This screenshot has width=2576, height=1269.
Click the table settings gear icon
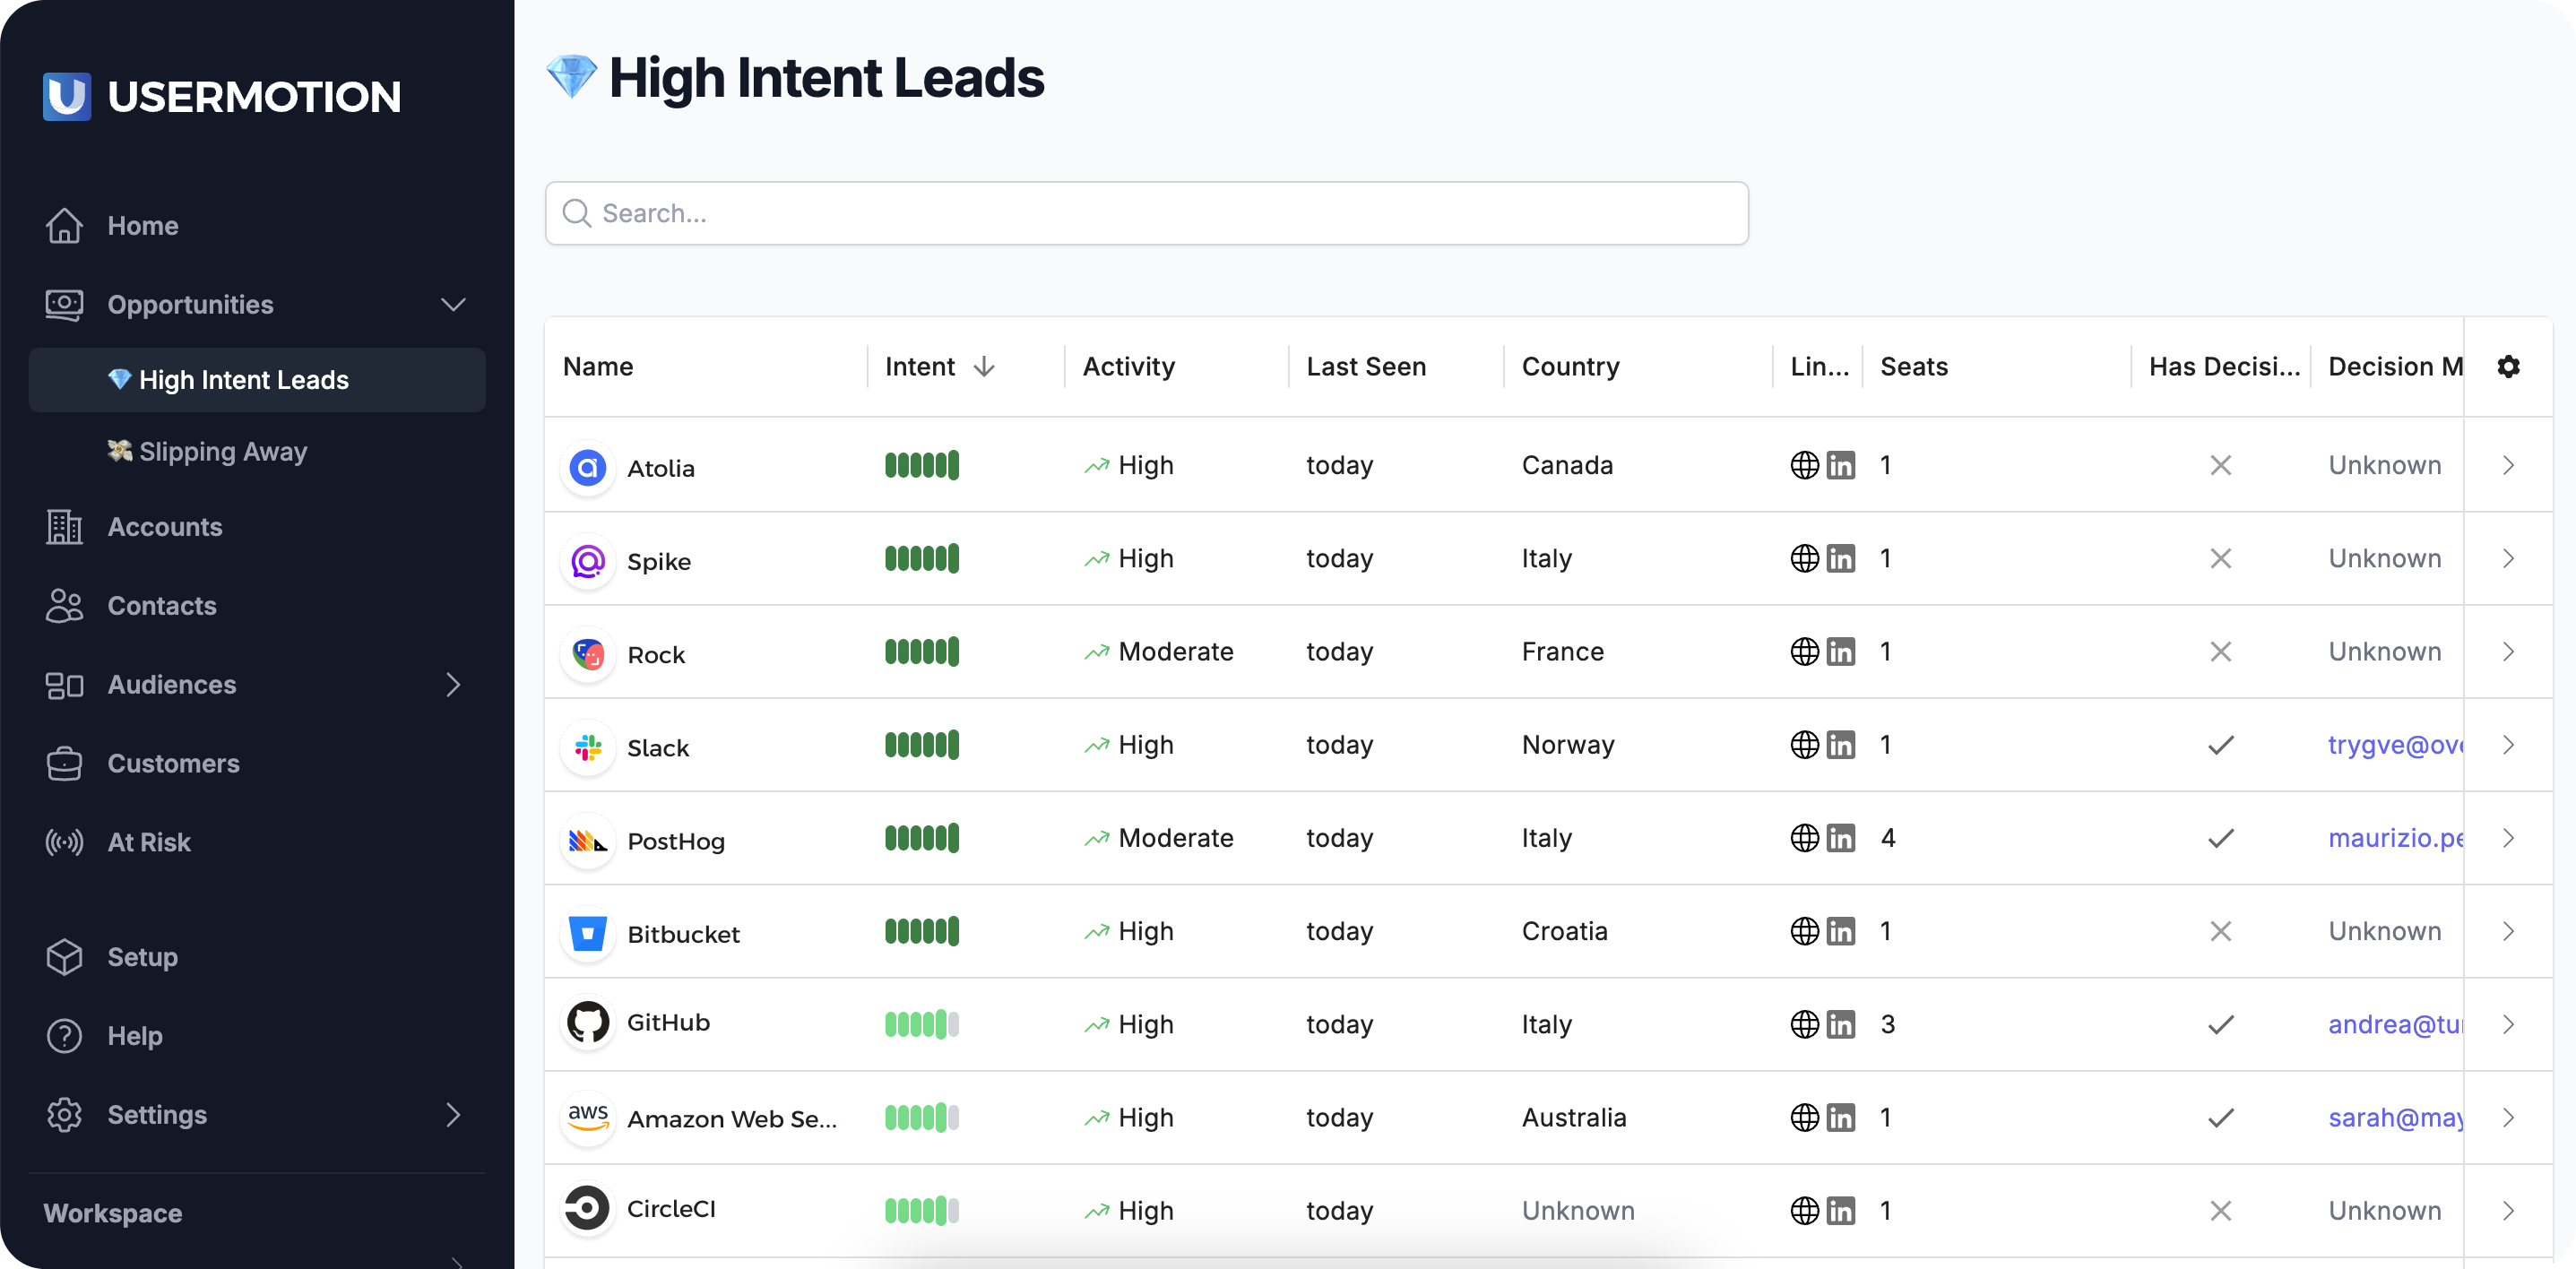click(x=2507, y=367)
